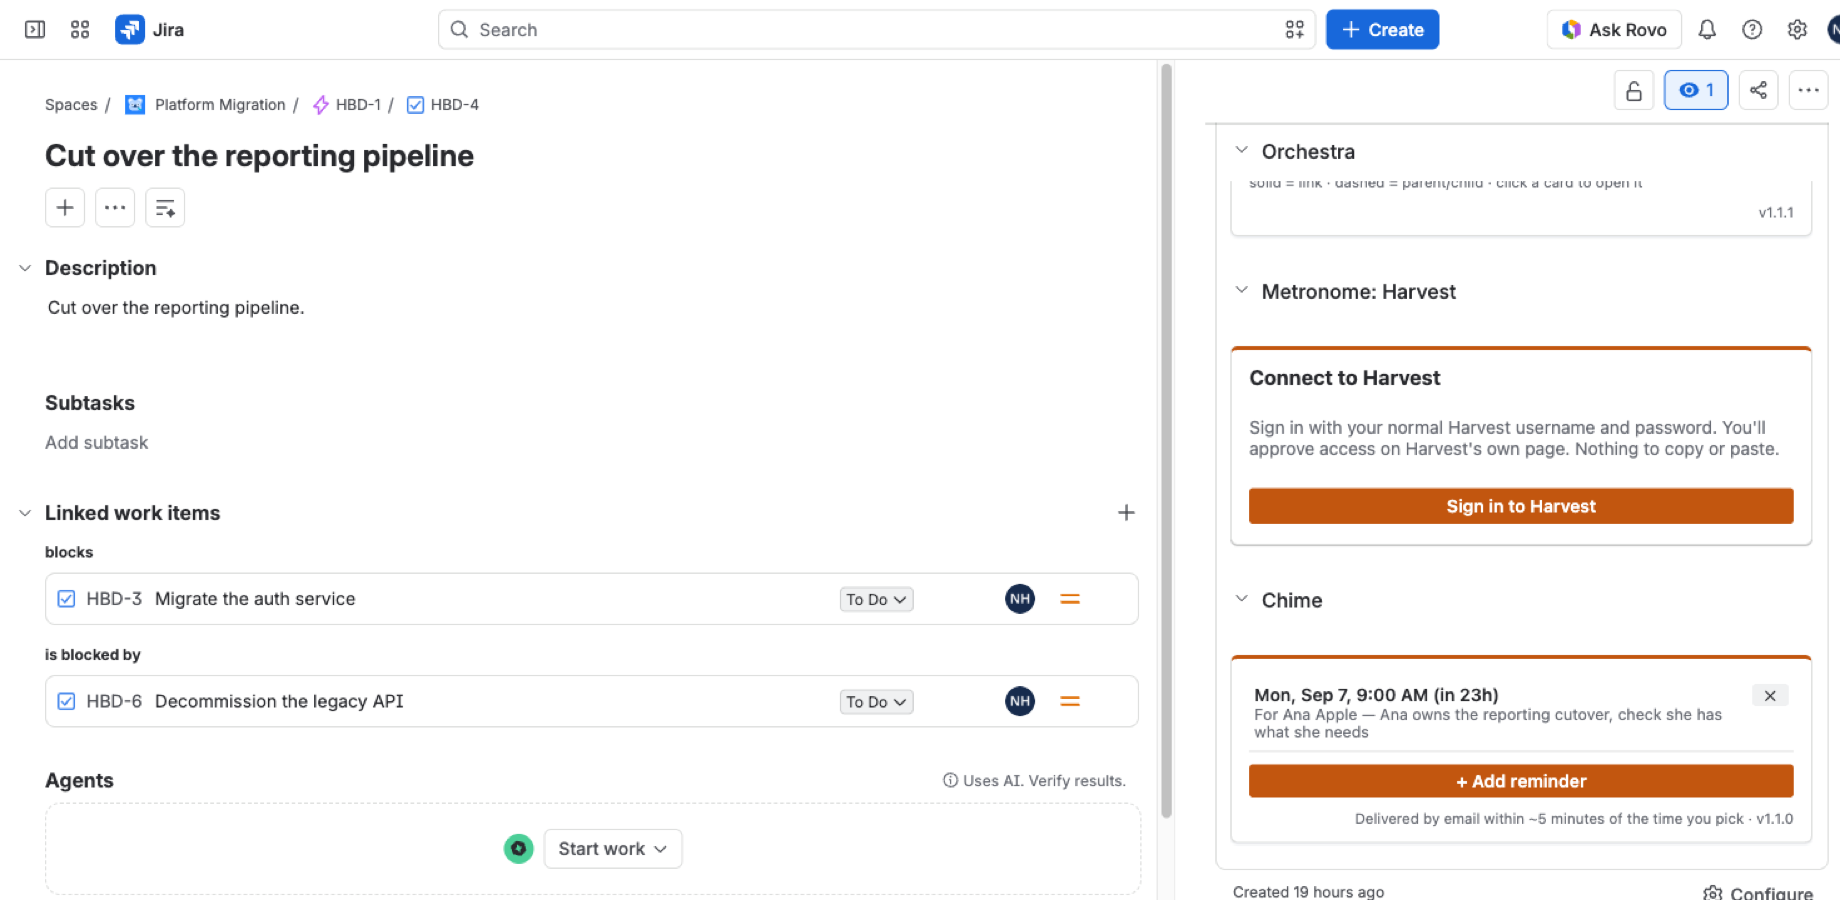1840x900 pixels.
Task: Open the HBD-6 To Do status dropdown
Action: pyautogui.click(x=876, y=702)
